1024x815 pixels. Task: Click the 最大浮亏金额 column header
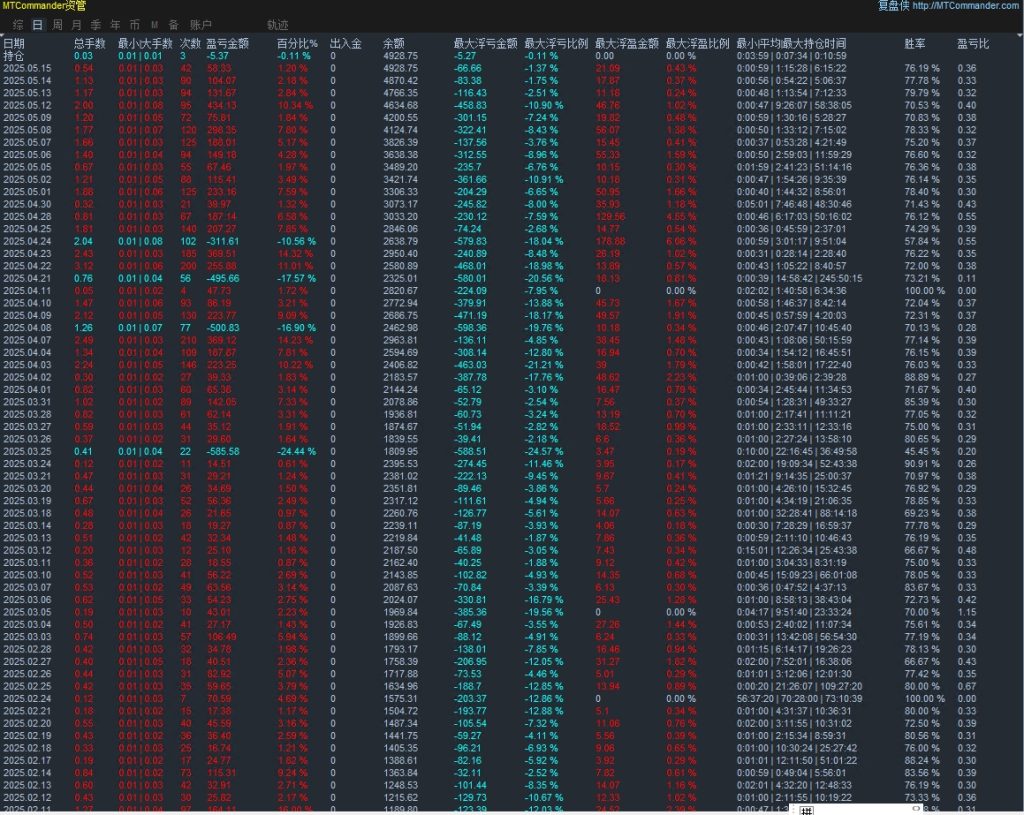tap(485, 44)
